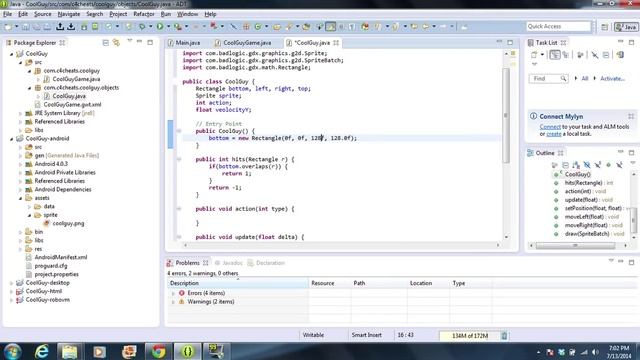Image resolution: width=640 pixels, height=360 pixels.
Task: Click the Outline horizontal scrollbar
Action: tap(575, 245)
